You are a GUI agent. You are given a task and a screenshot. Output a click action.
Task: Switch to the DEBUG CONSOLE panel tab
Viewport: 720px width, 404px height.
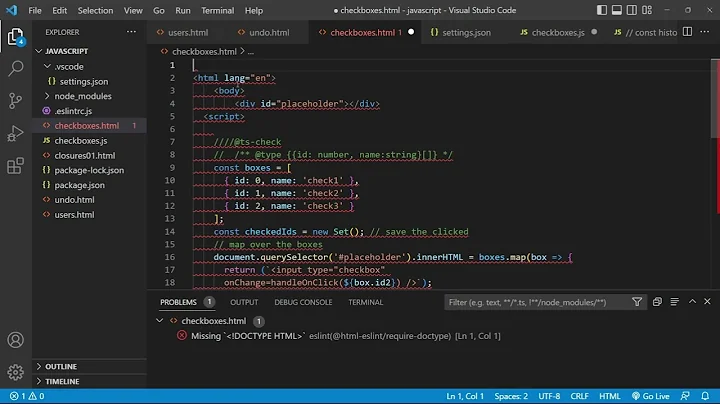[x=303, y=302]
